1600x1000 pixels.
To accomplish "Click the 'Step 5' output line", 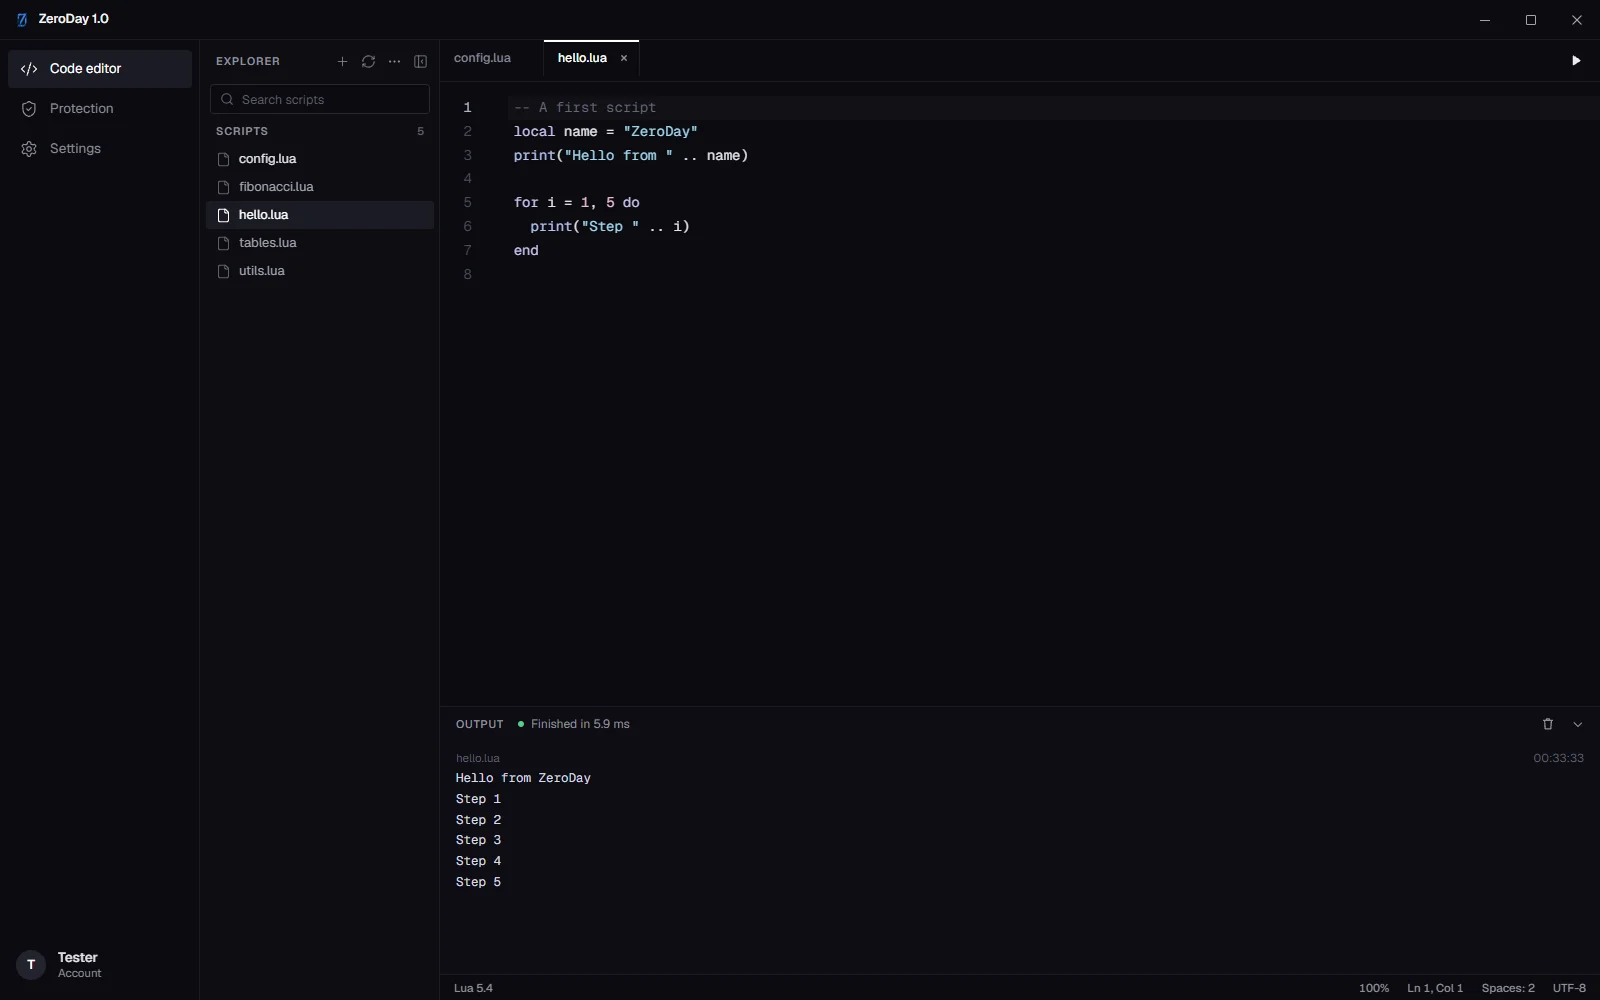I will coord(478,882).
